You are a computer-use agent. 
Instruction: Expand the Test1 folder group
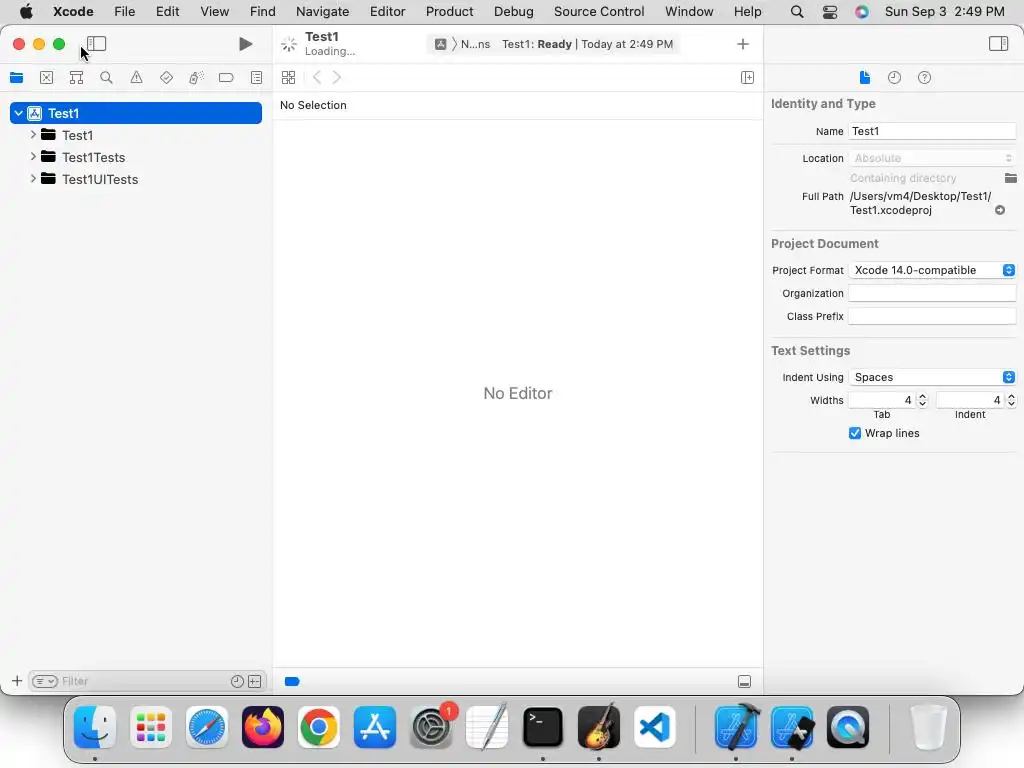(x=33, y=135)
